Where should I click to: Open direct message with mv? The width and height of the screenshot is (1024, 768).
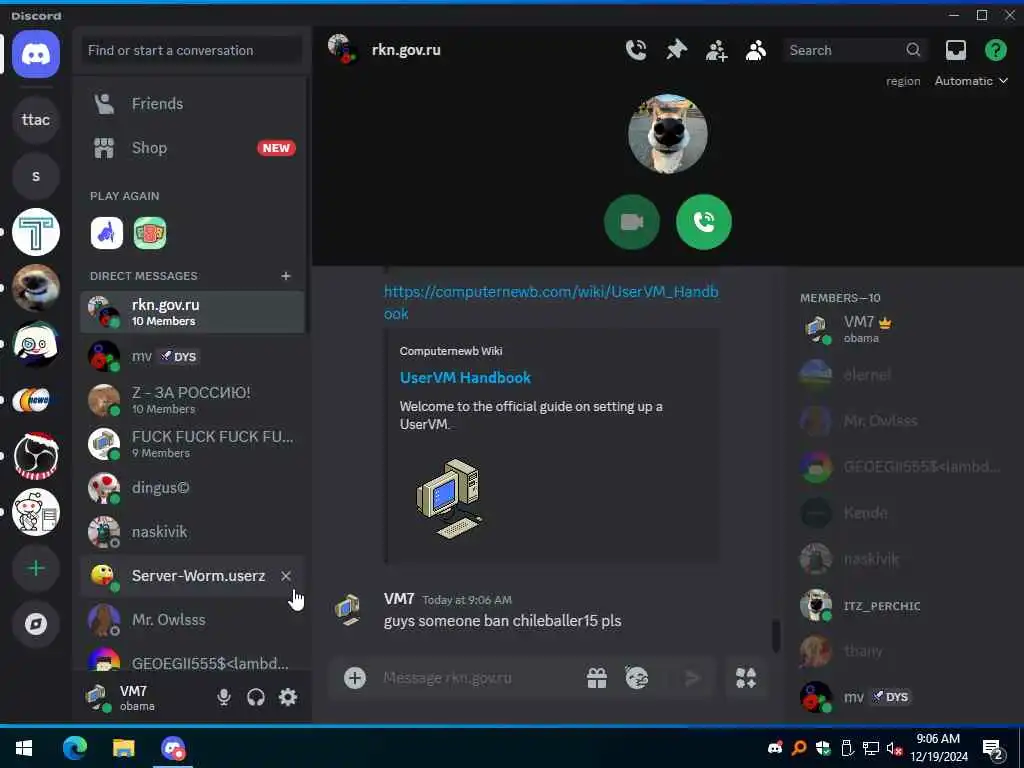tap(193, 357)
